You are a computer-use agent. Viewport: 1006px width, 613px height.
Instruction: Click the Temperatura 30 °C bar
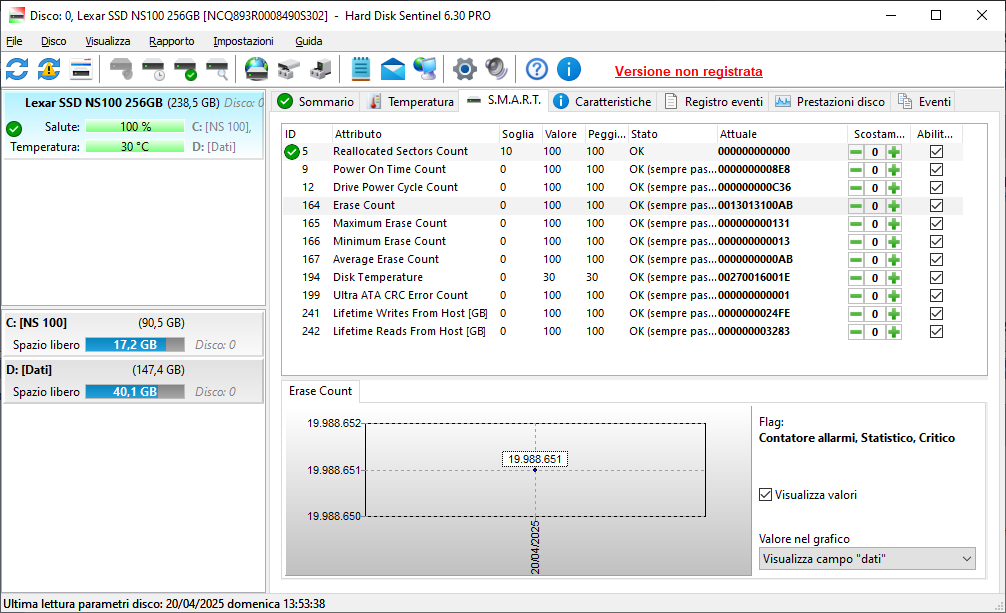click(x=135, y=147)
